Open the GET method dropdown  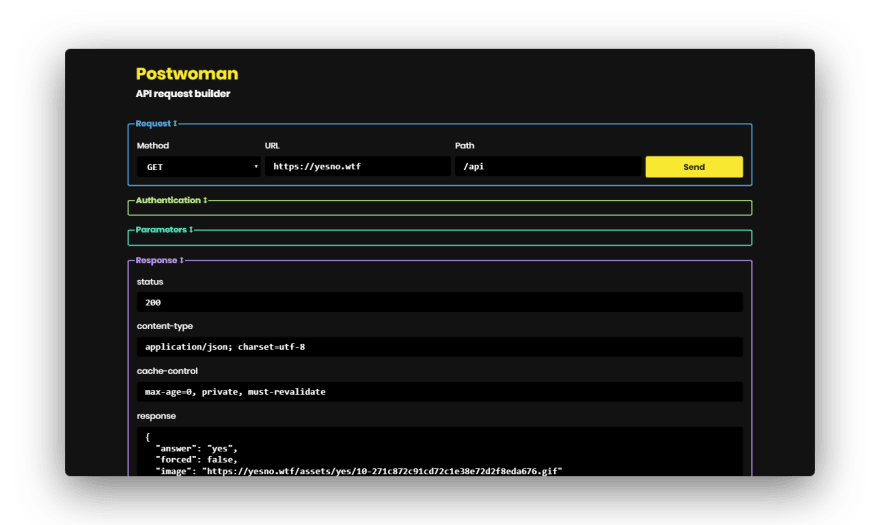pyautogui.click(x=199, y=167)
